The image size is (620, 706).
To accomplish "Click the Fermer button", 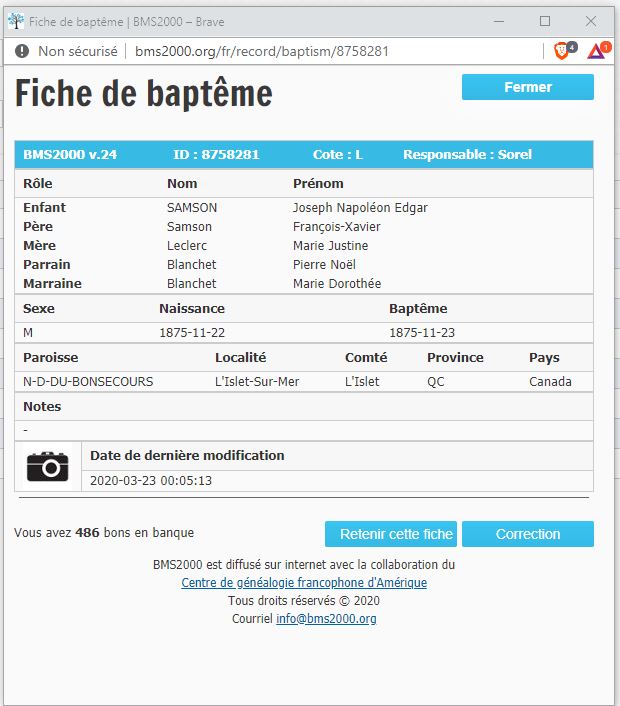I will [528, 87].
